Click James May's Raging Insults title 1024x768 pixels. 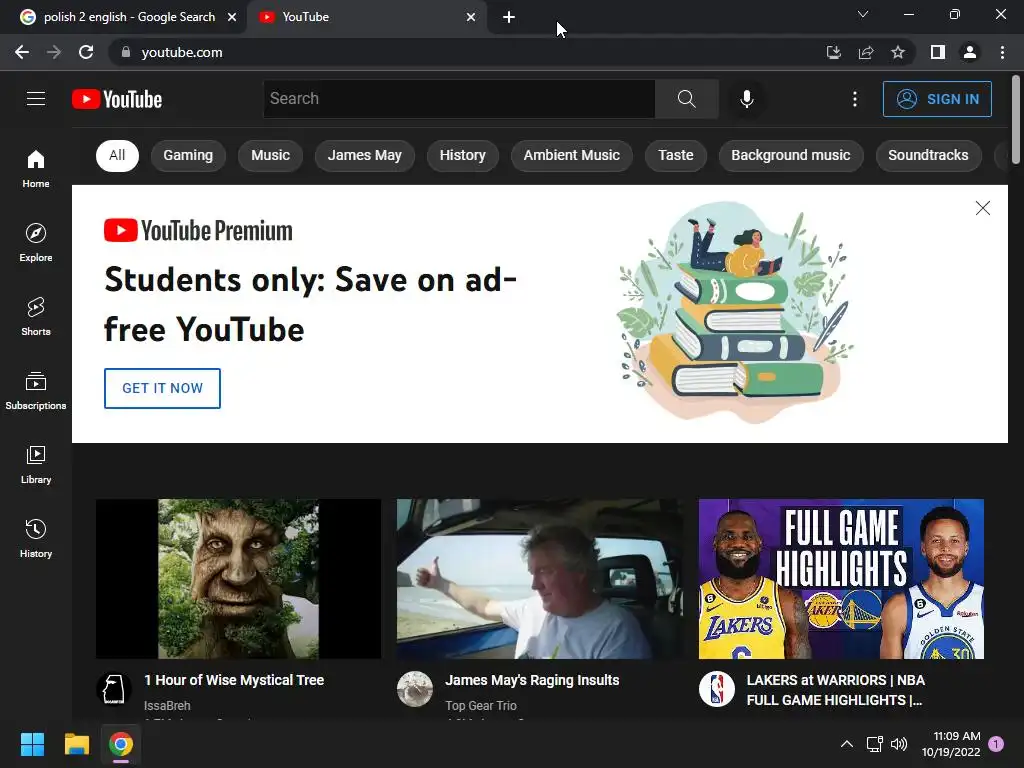tap(532, 680)
